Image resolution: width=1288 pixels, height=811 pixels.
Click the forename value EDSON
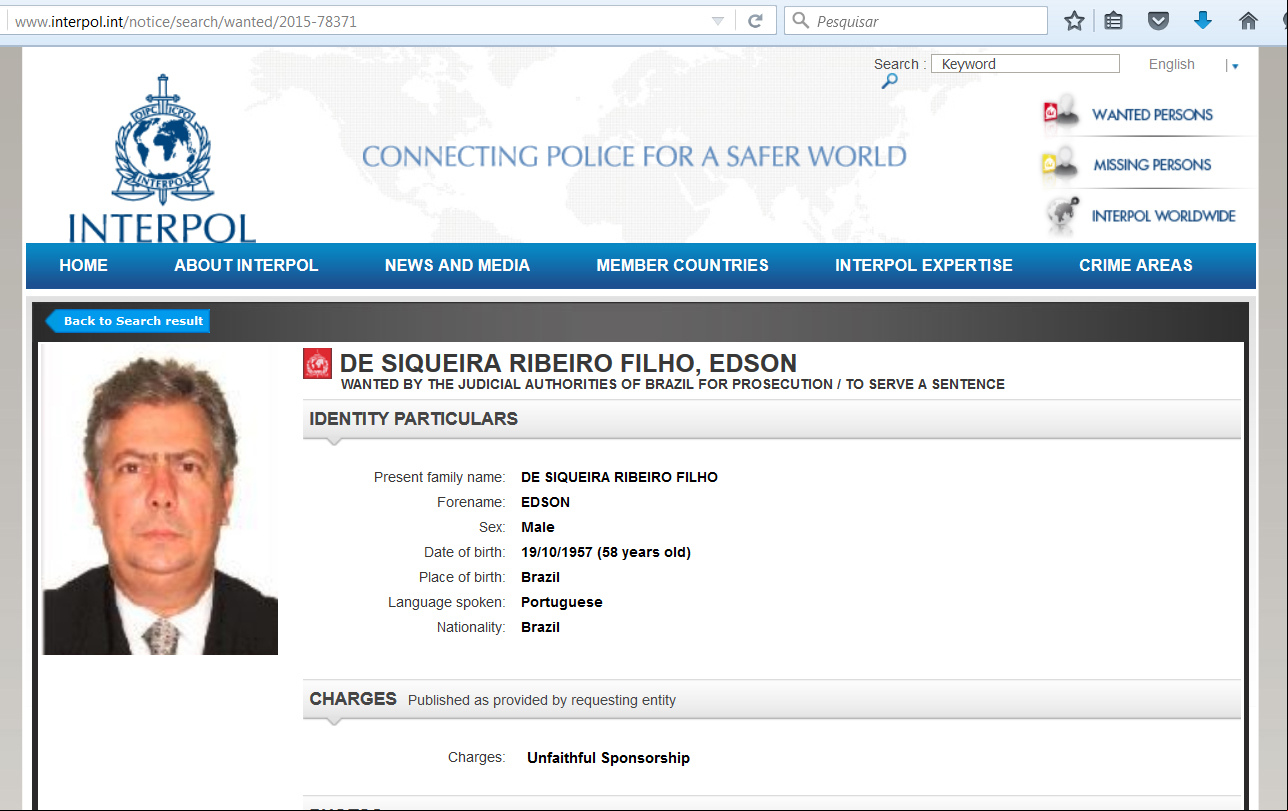545,502
